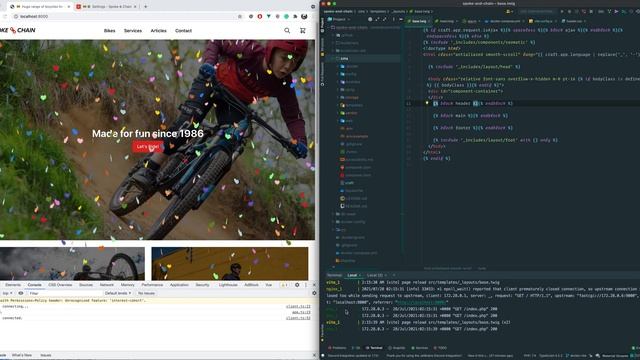The height and width of the screenshot is (360, 640).
Task: Bookmark this page with the star icon
Action: [x=240, y=16]
